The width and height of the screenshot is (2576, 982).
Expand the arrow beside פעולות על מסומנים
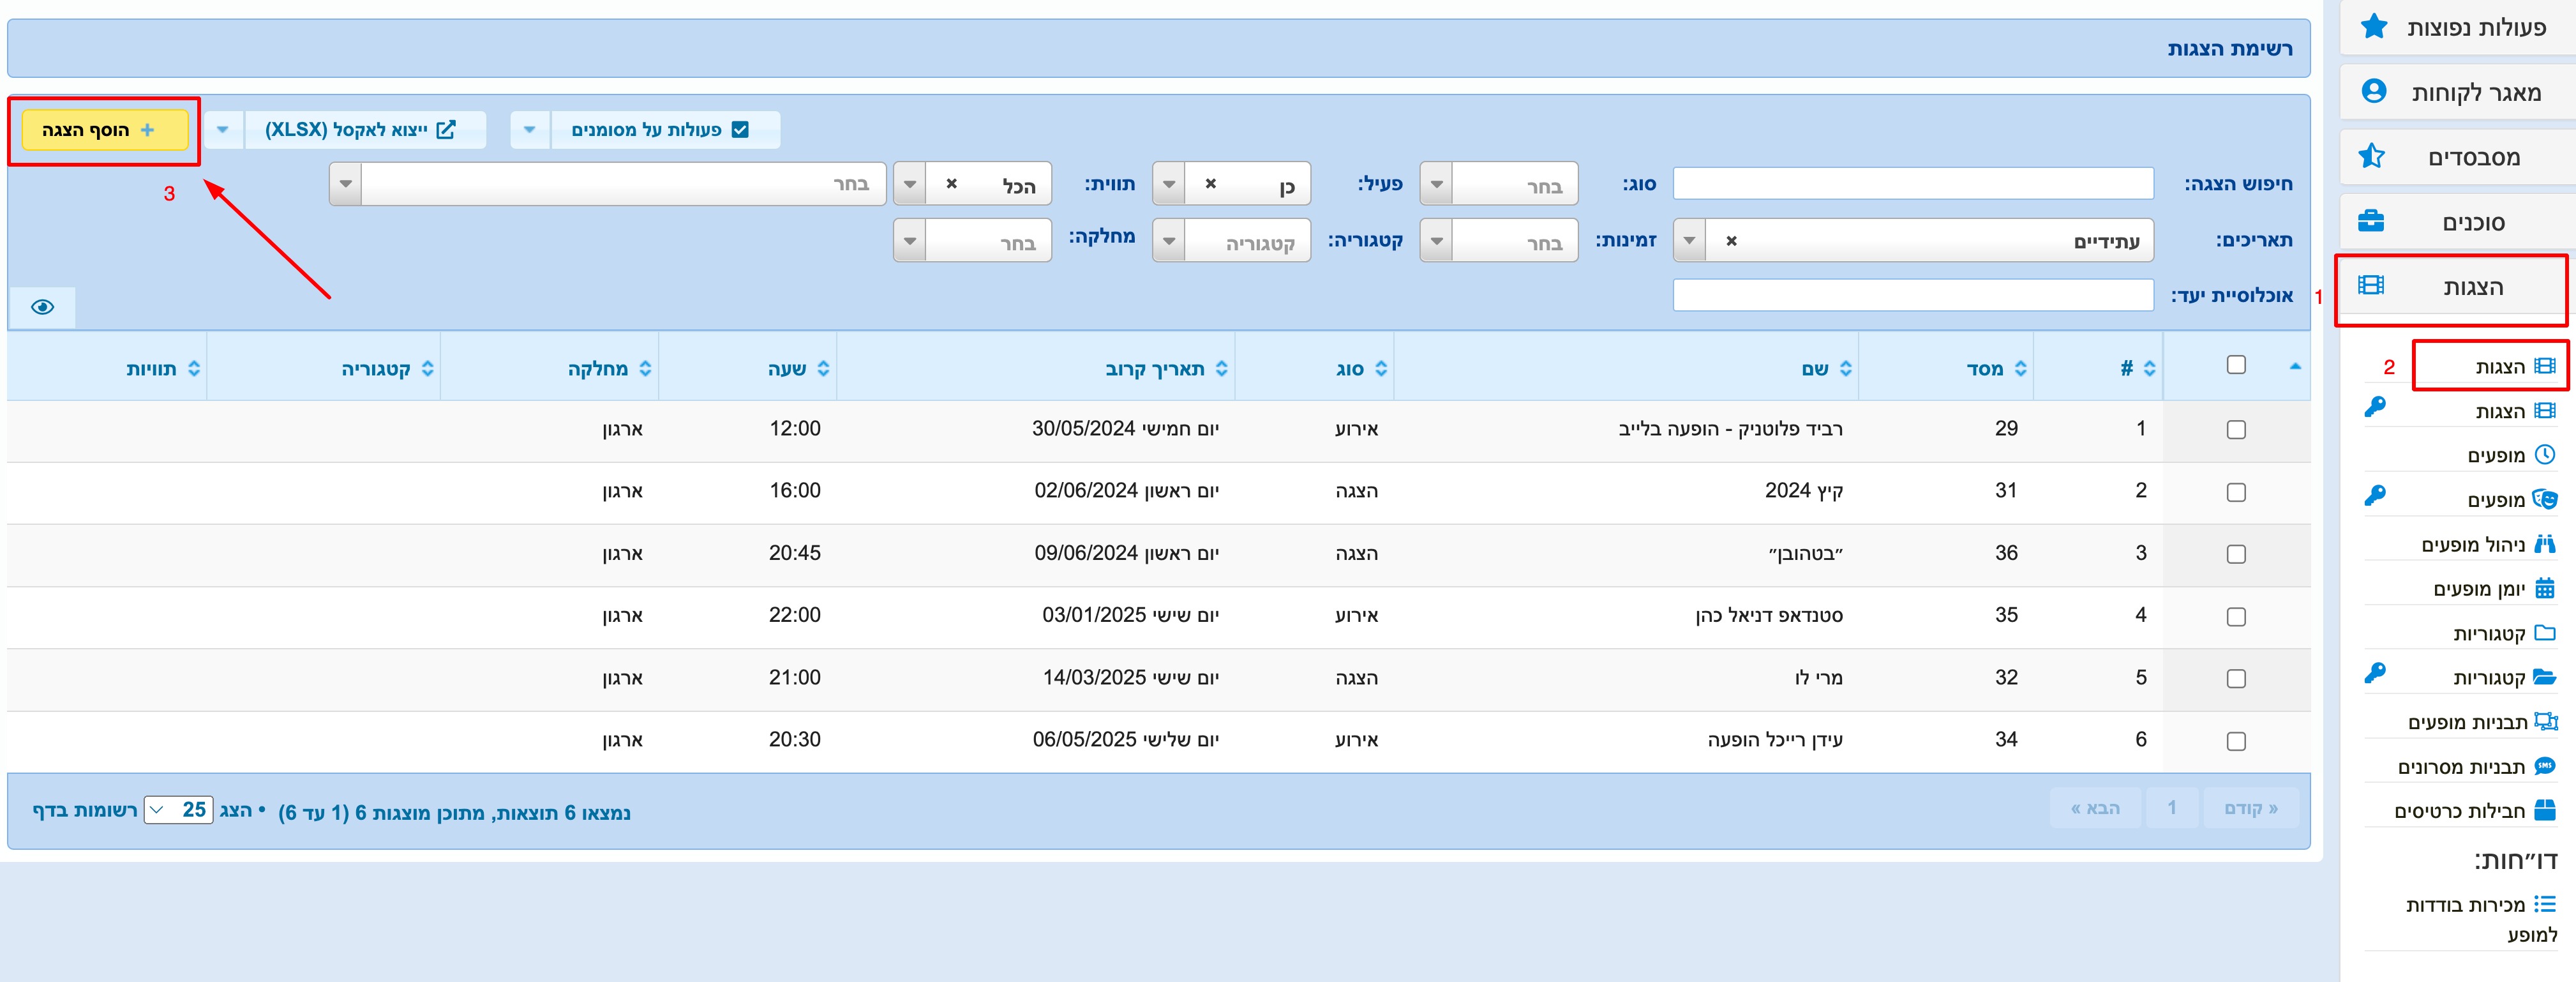[x=530, y=130]
